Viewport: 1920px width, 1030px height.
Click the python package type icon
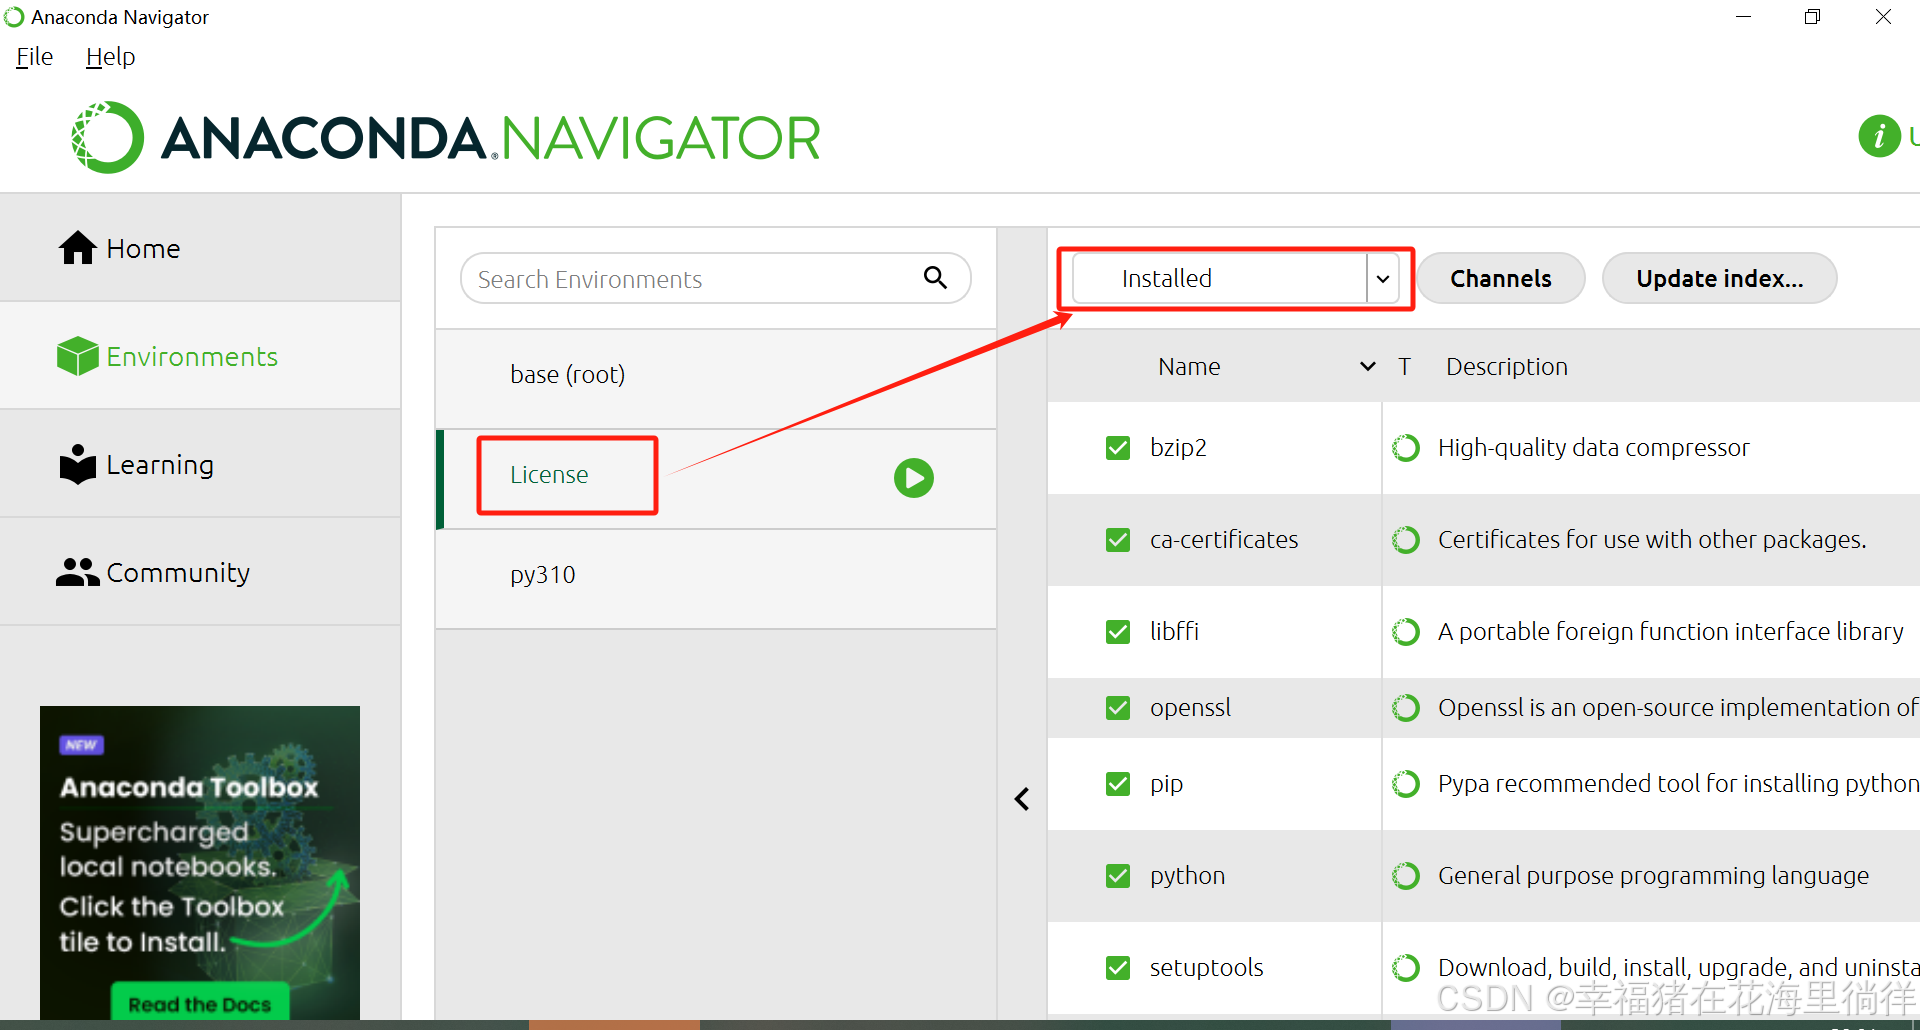pyautogui.click(x=1406, y=876)
